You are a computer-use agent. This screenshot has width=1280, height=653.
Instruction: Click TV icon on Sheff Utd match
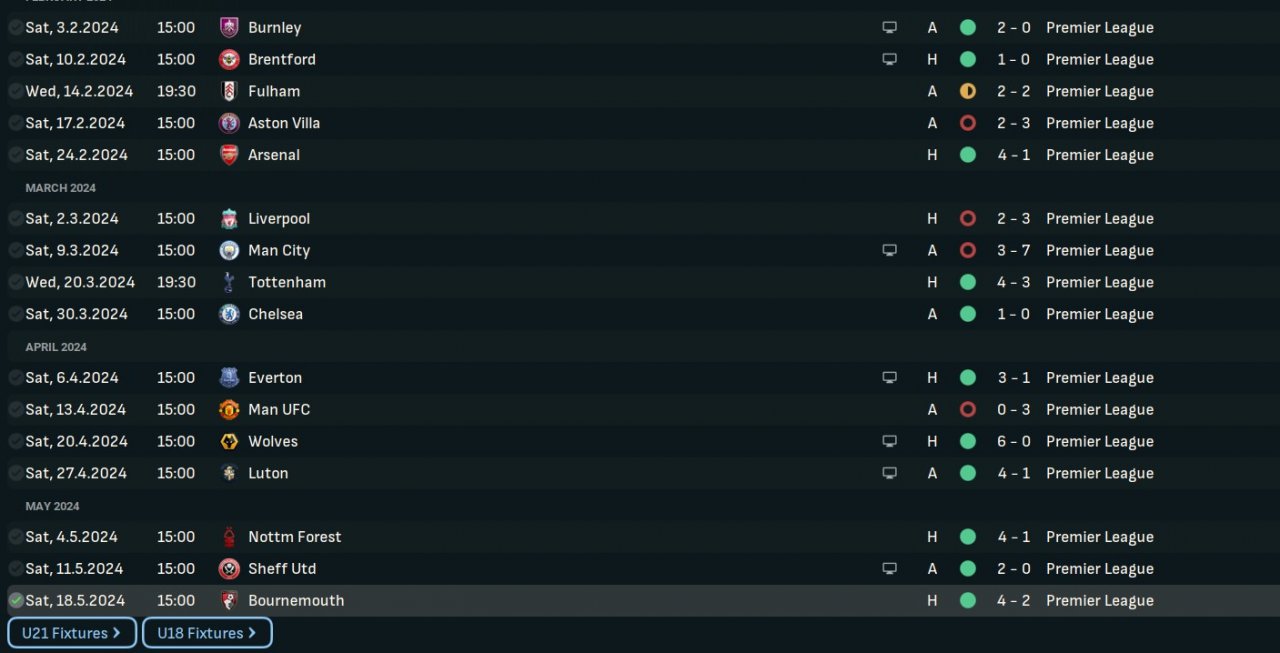pyautogui.click(x=889, y=569)
